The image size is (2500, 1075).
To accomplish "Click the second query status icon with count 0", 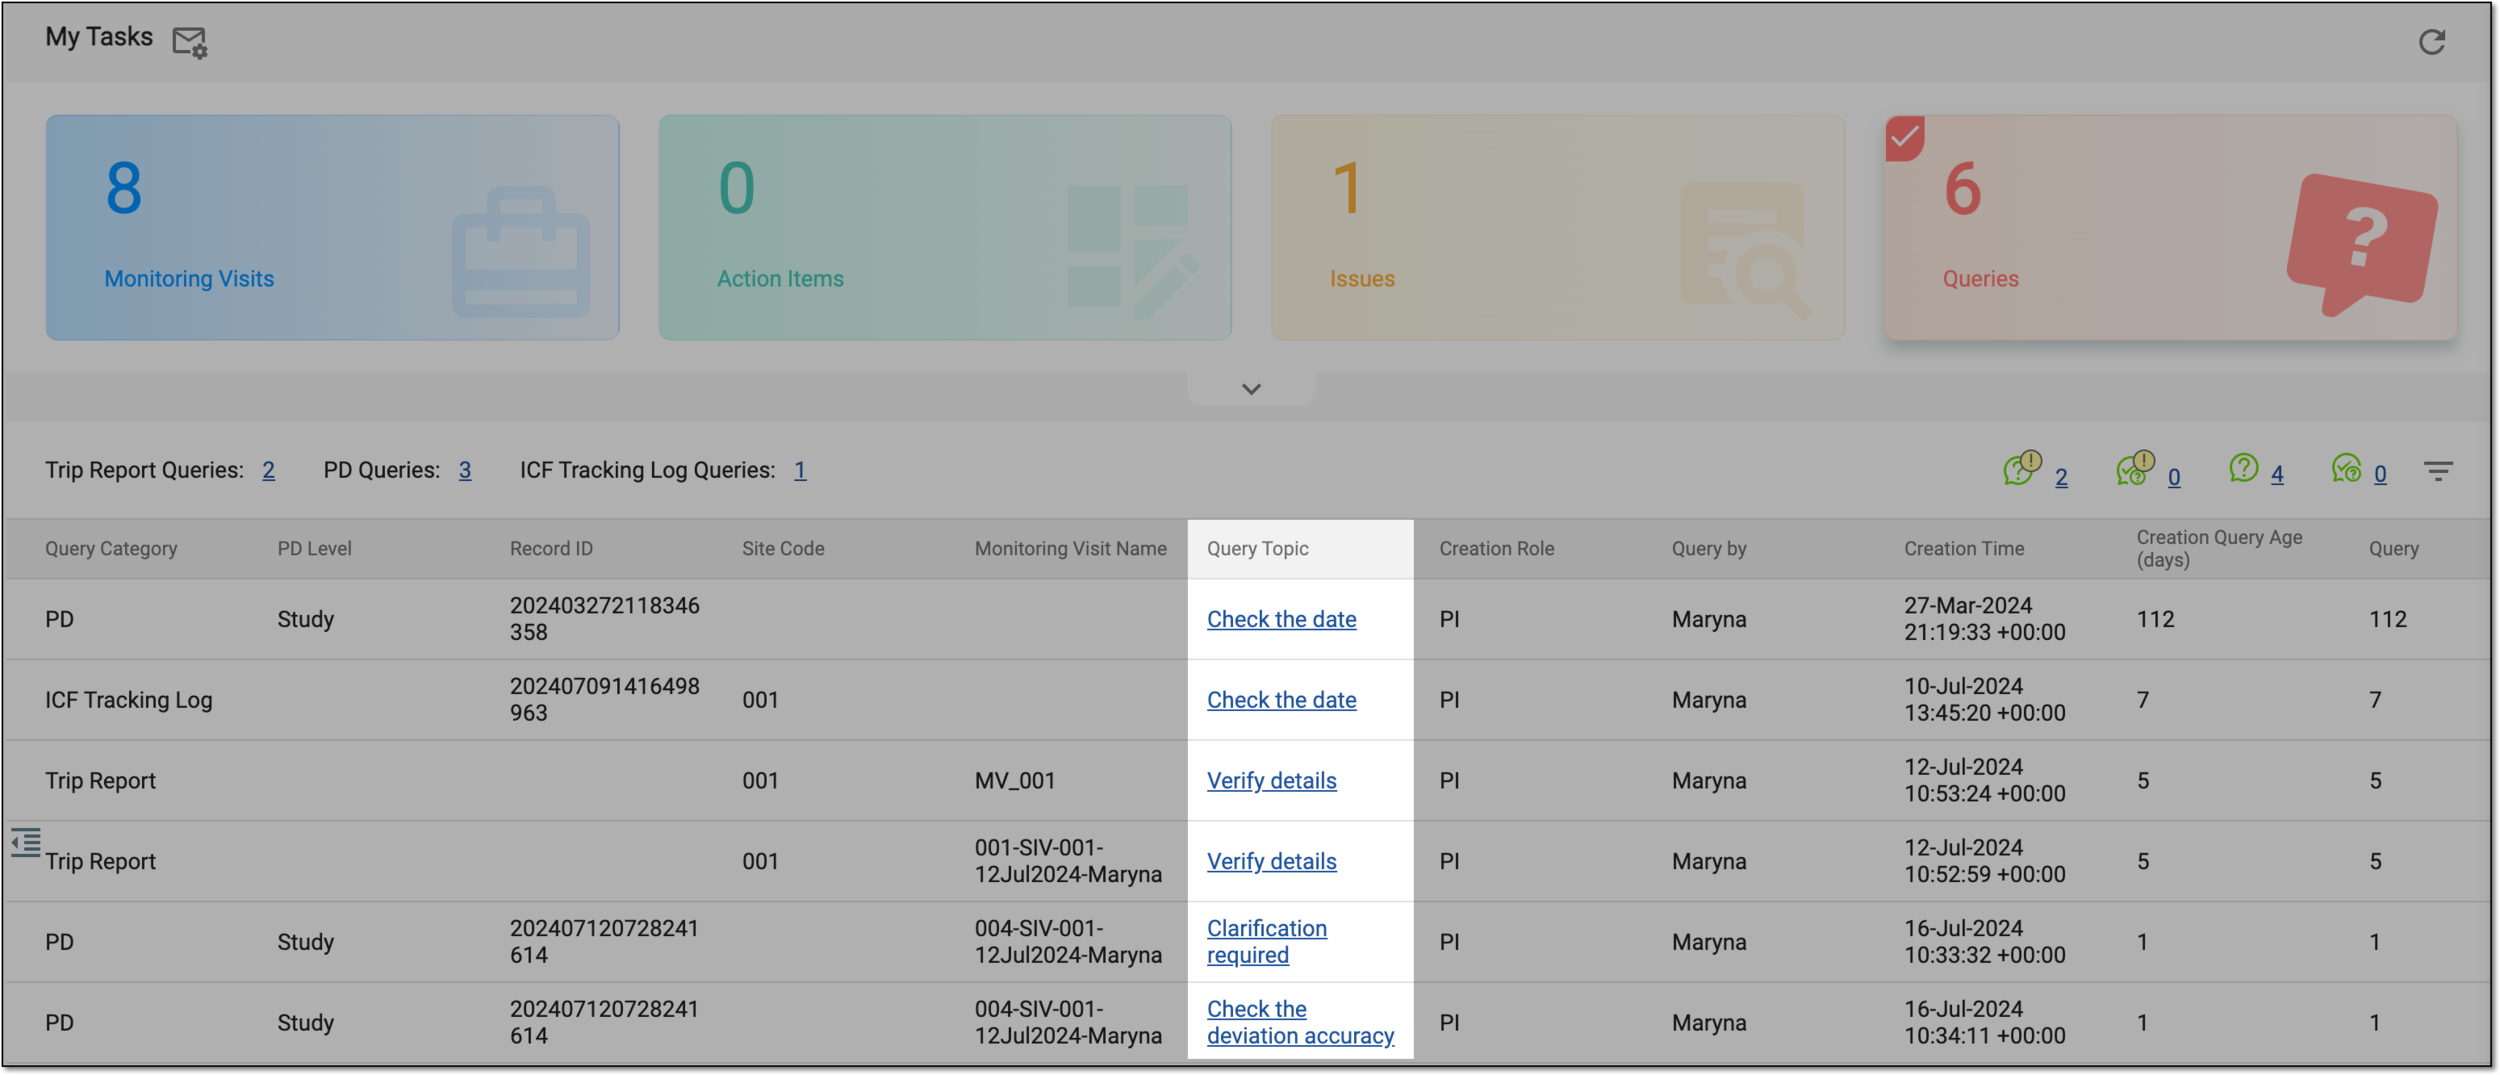I will coord(2135,468).
